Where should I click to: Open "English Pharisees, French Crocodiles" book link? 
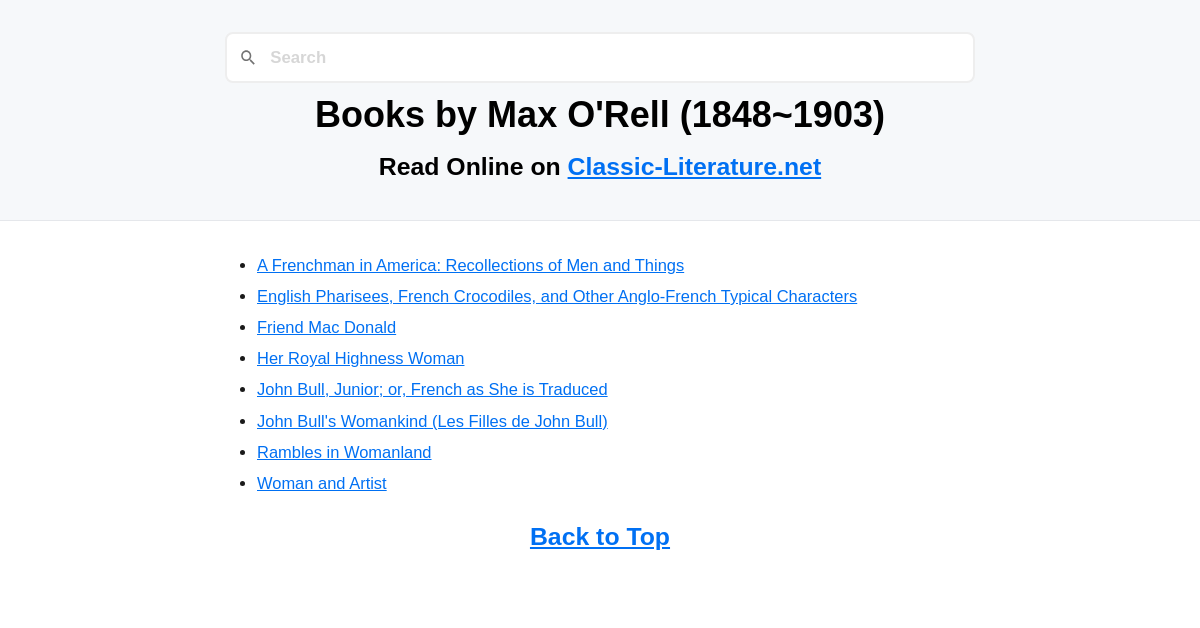tap(556, 296)
